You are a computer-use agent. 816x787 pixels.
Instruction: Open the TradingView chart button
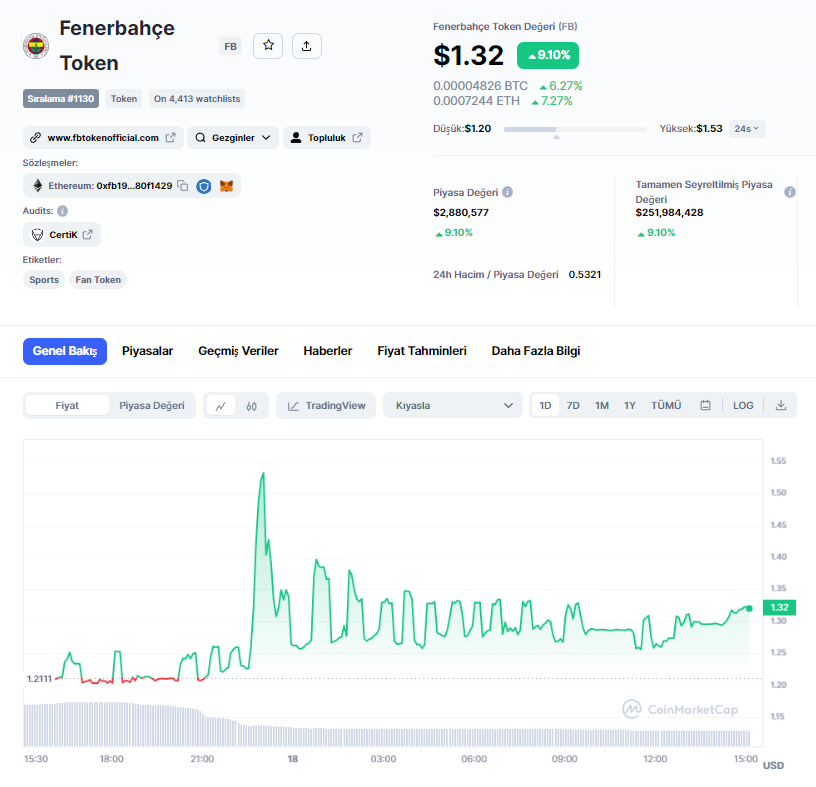326,405
